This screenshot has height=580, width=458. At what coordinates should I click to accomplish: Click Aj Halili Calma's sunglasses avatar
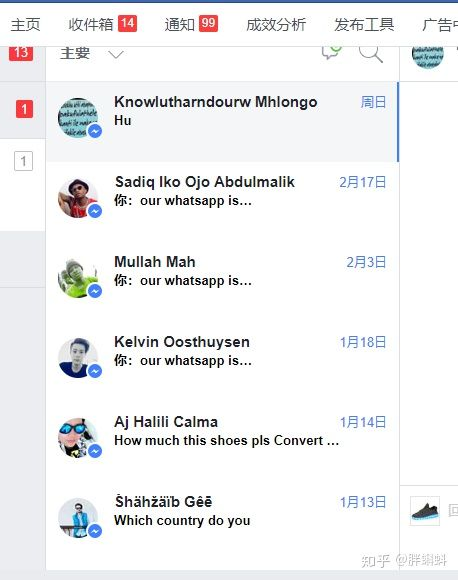tap(78, 438)
